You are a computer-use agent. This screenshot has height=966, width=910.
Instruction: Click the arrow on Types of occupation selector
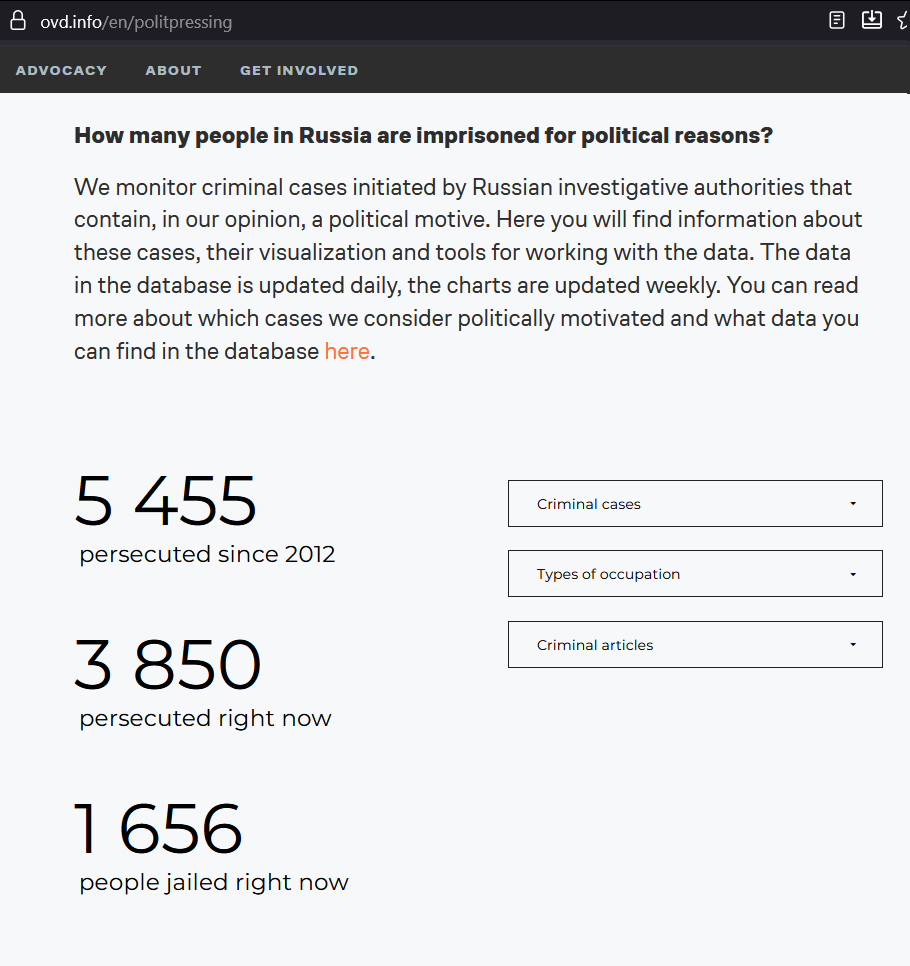[x=853, y=574]
